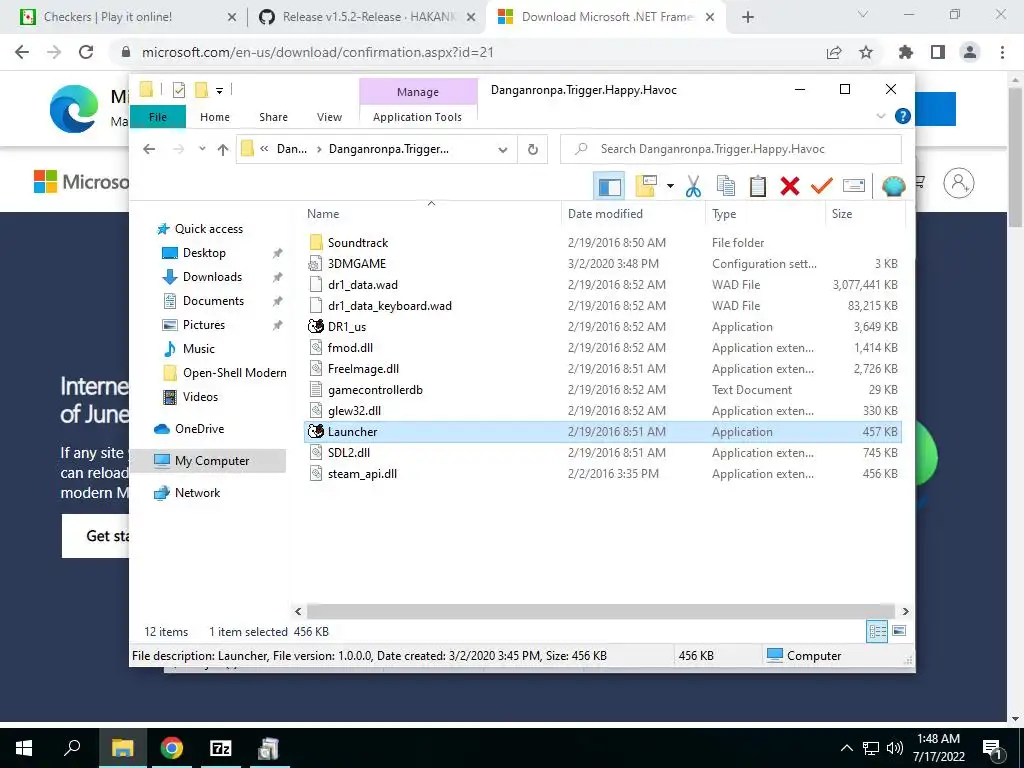The height and width of the screenshot is (768, 1024).
Task: Click the Copy toolbar icon
Action: coord(726,187)
